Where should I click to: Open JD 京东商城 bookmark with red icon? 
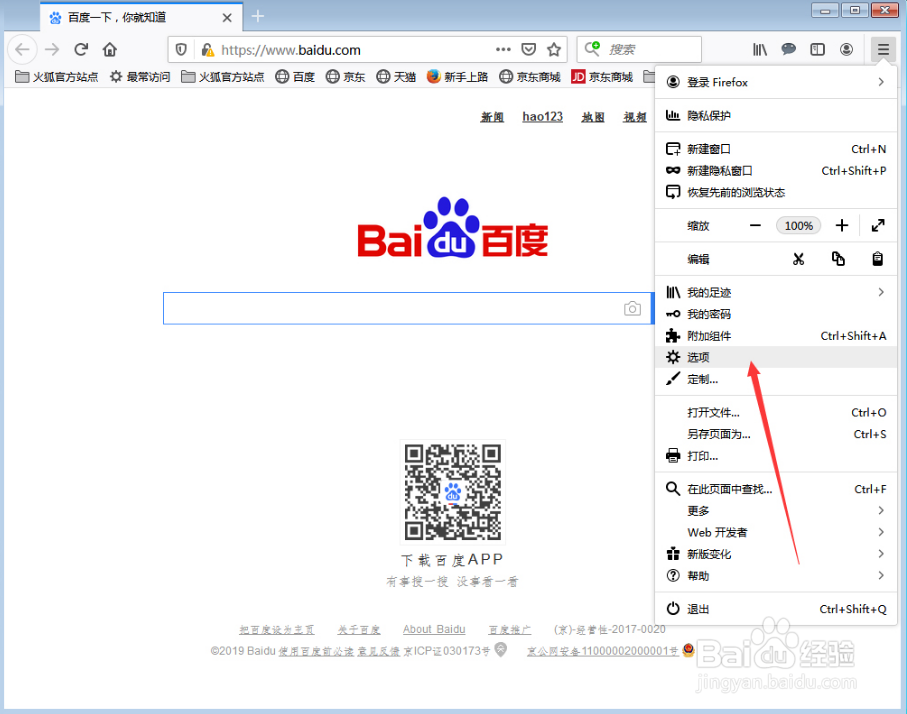602,77
